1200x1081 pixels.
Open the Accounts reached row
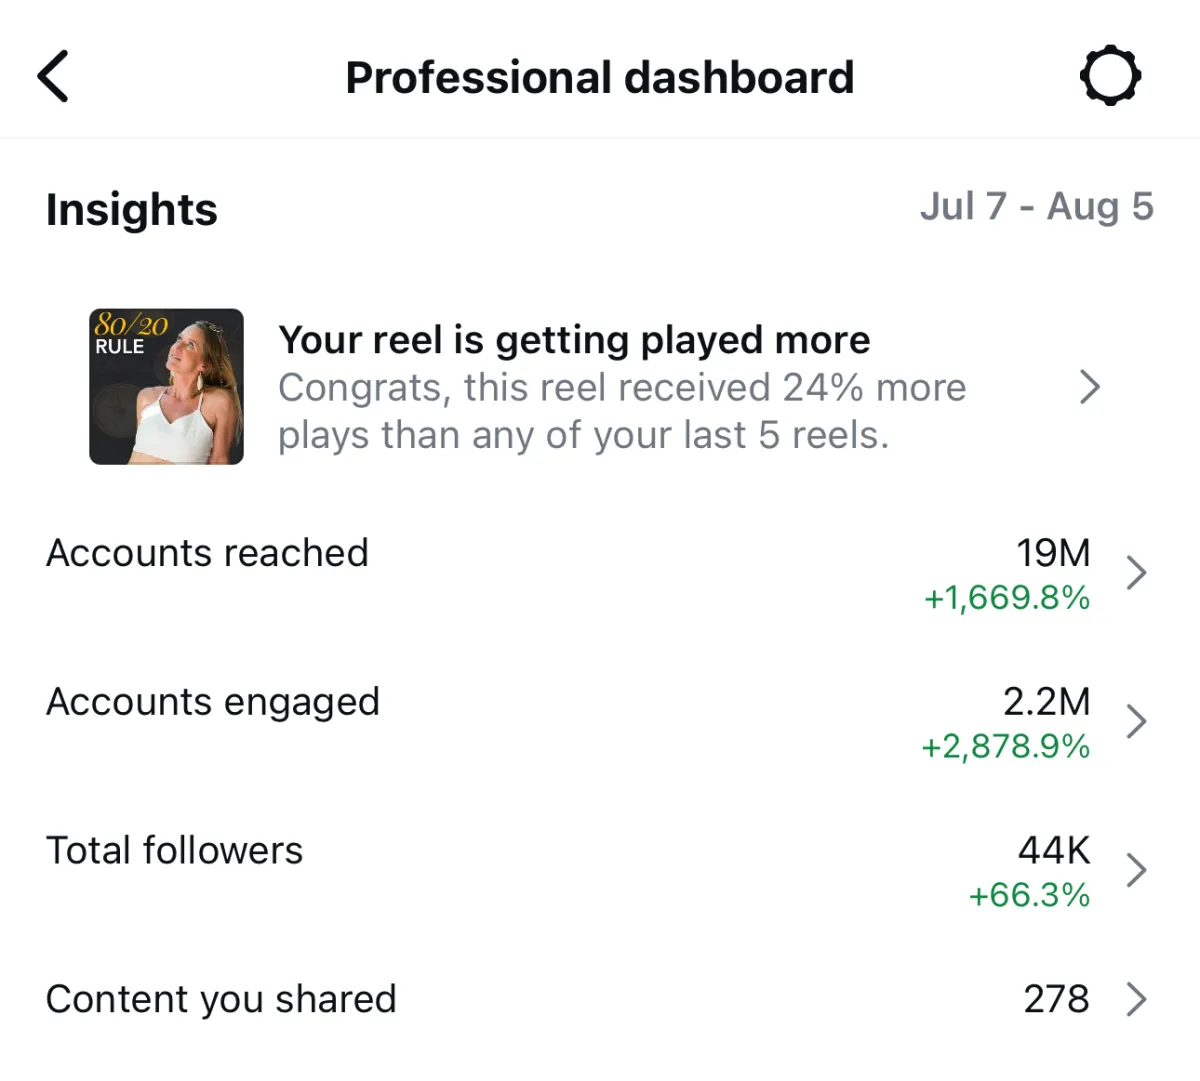pyautogui.click(x=600, y=574)
